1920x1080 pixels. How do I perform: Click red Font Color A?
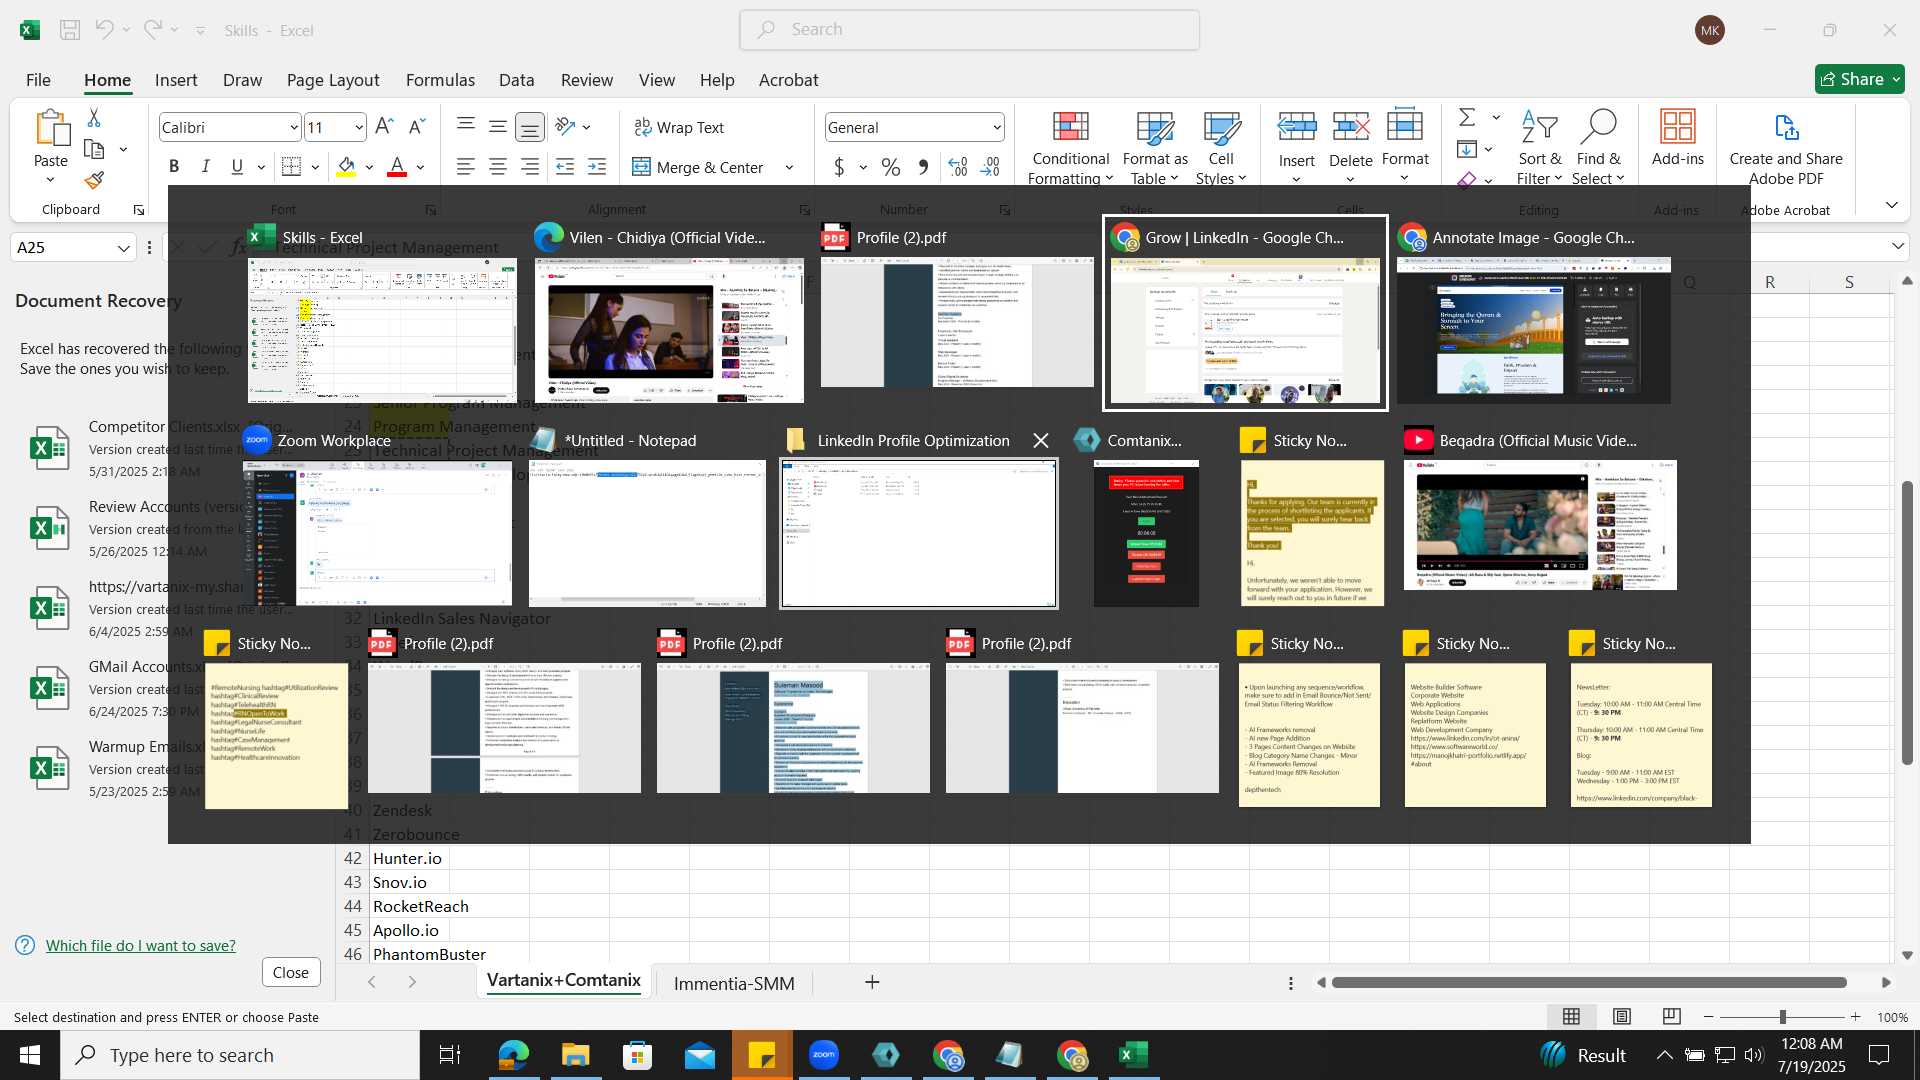[397, 167]
